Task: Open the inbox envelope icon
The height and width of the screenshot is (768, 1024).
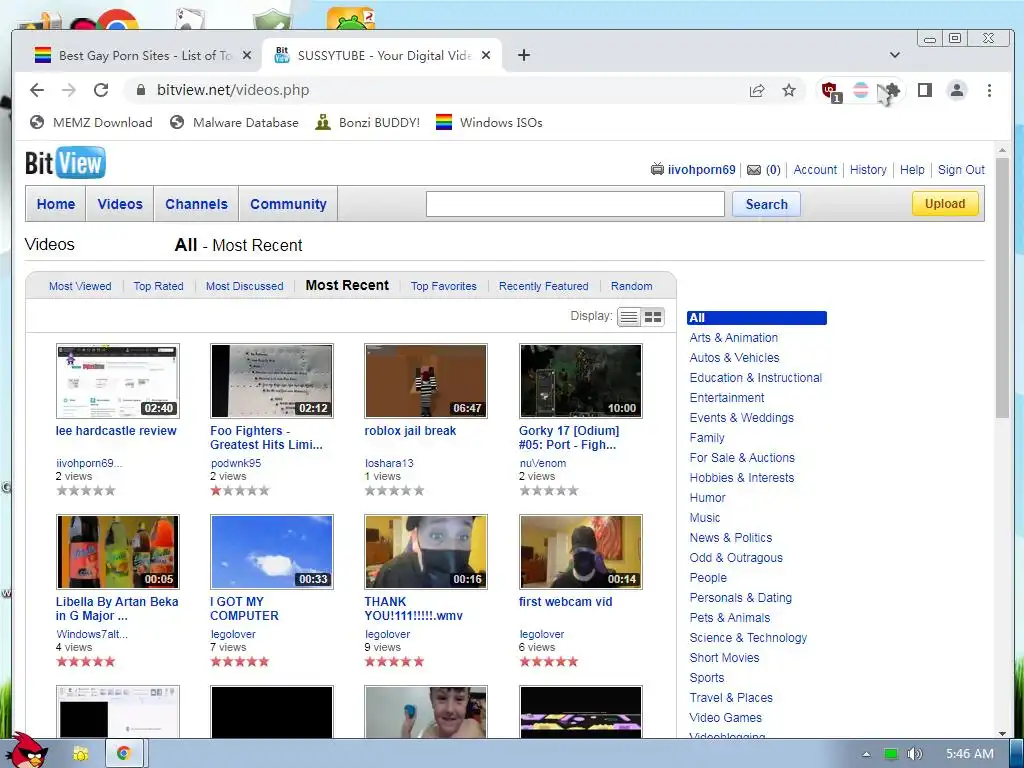Action: 754,170
